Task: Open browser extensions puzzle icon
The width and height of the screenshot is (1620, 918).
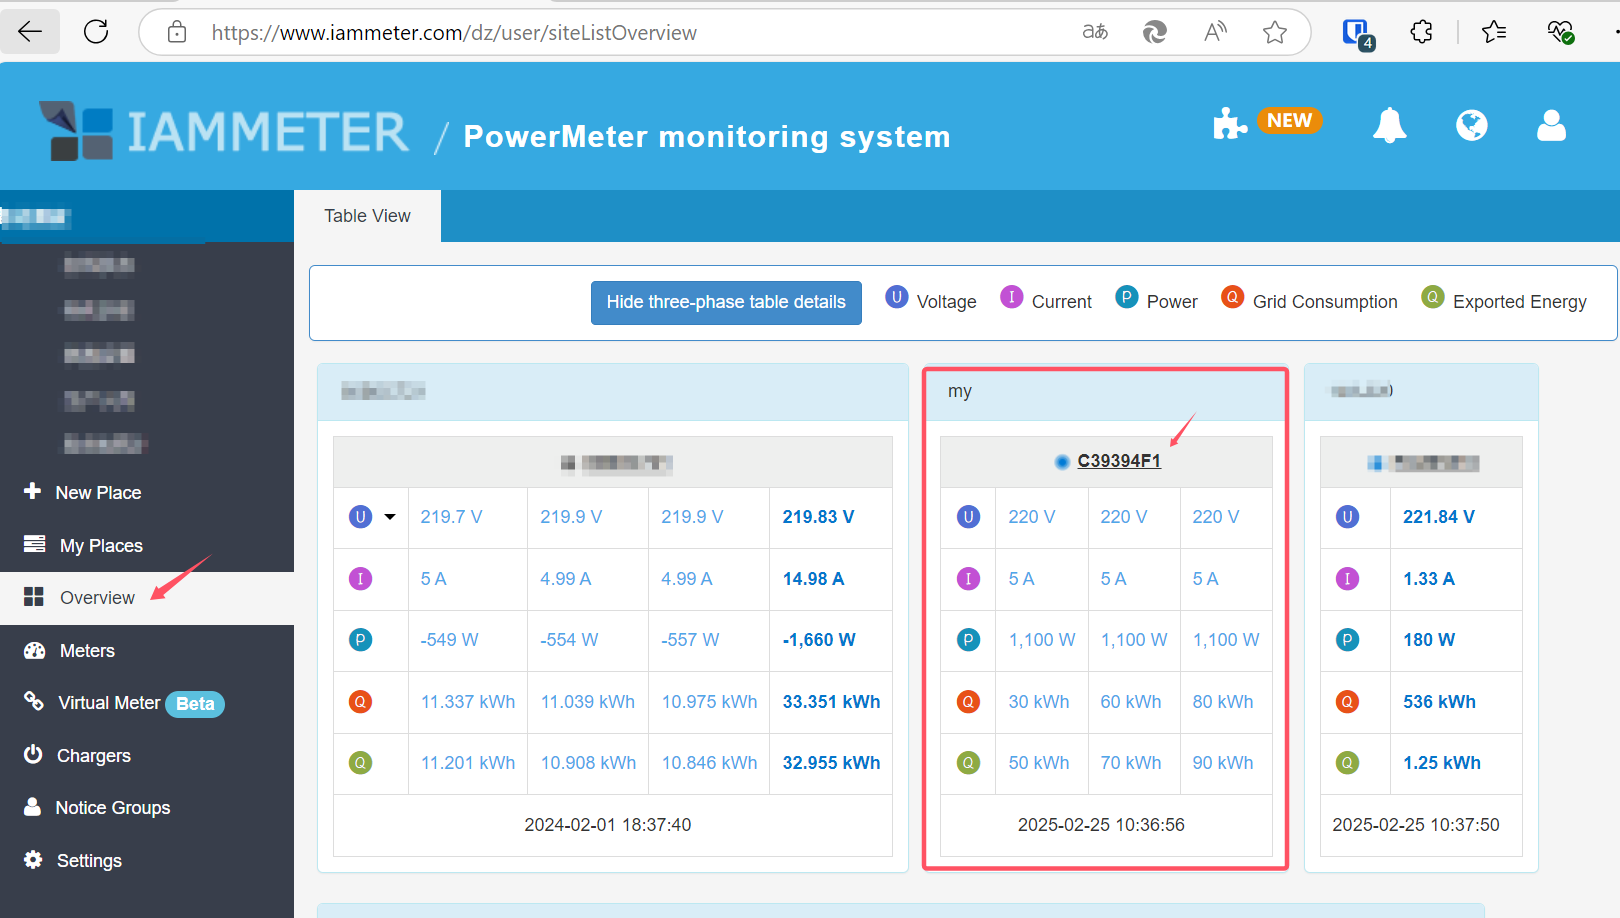Action: pos(1421,32)
